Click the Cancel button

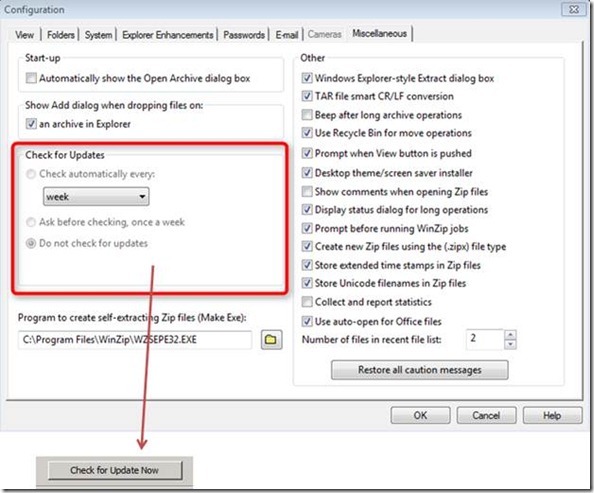click(486, 415)
